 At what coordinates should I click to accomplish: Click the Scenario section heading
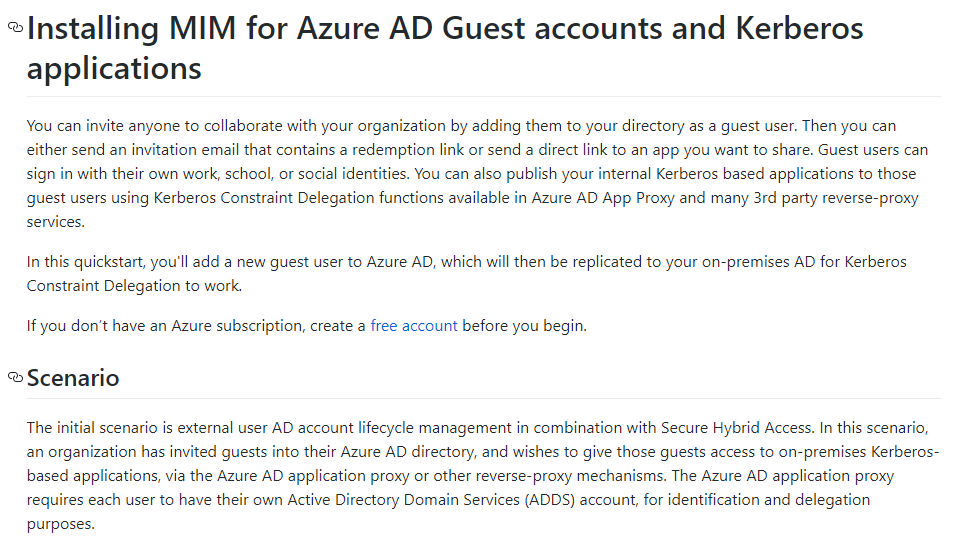pyautogui.click(x=73, y=378)
